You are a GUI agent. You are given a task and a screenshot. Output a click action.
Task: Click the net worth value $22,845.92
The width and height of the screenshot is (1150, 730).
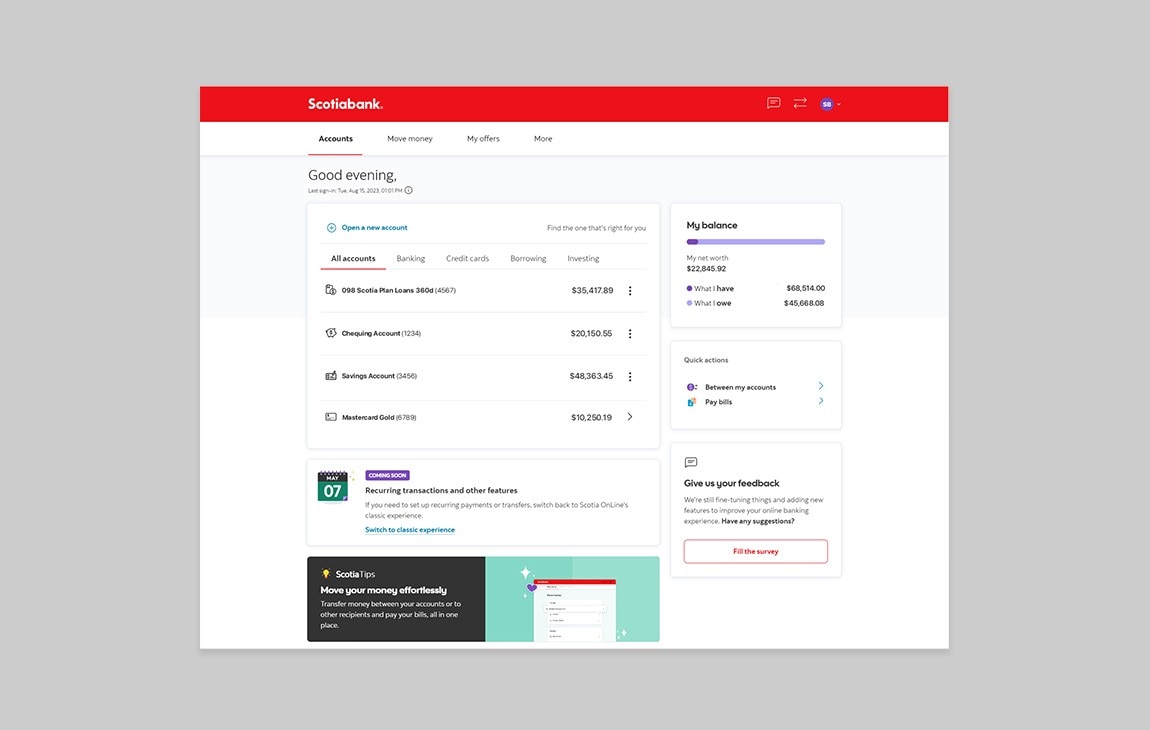(706, 269)
